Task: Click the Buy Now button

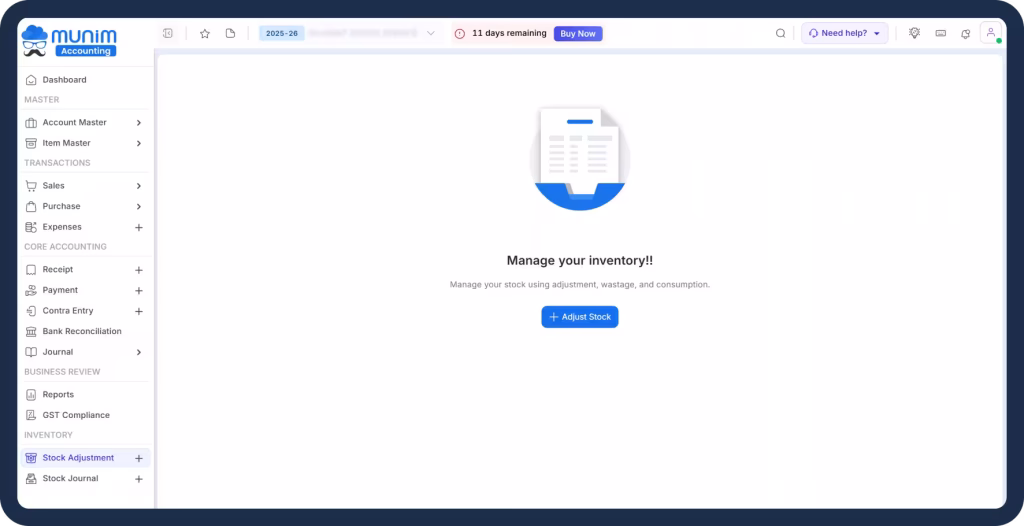Action: coord(578,33)
